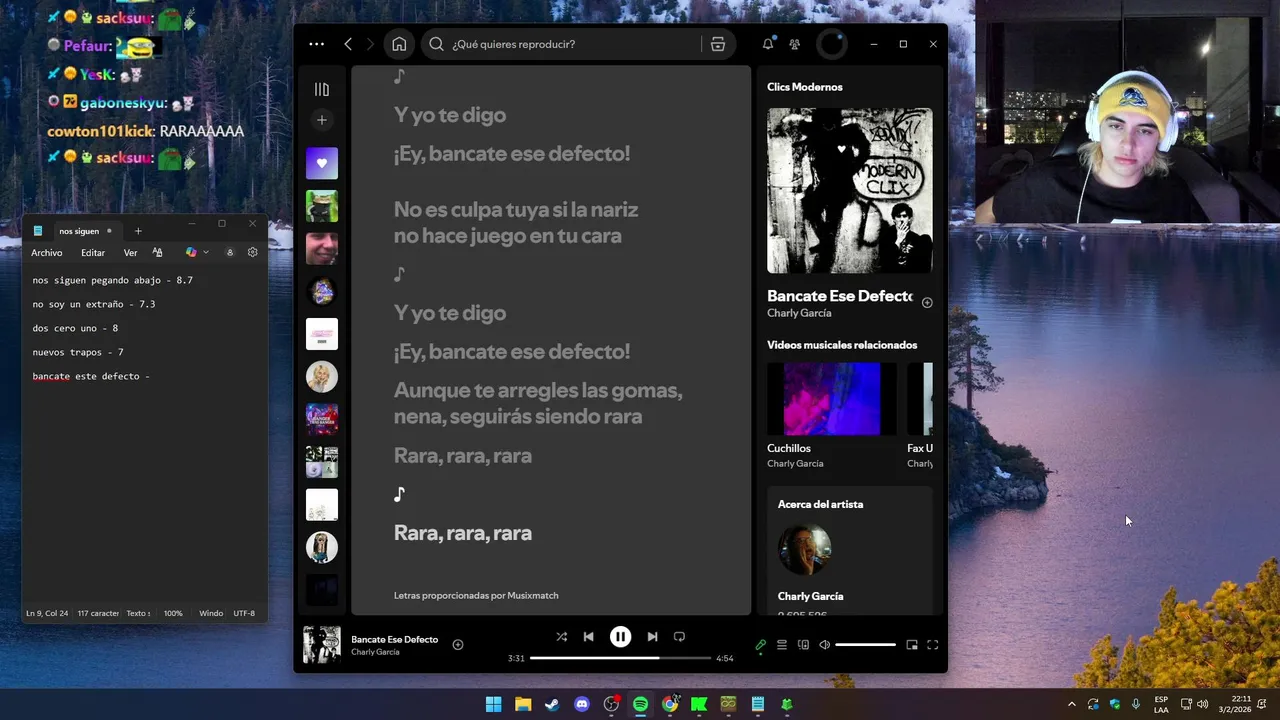
Task: Click the lyric line Rara, rara, rara at bottom
Action: click(x=463, y=533)
